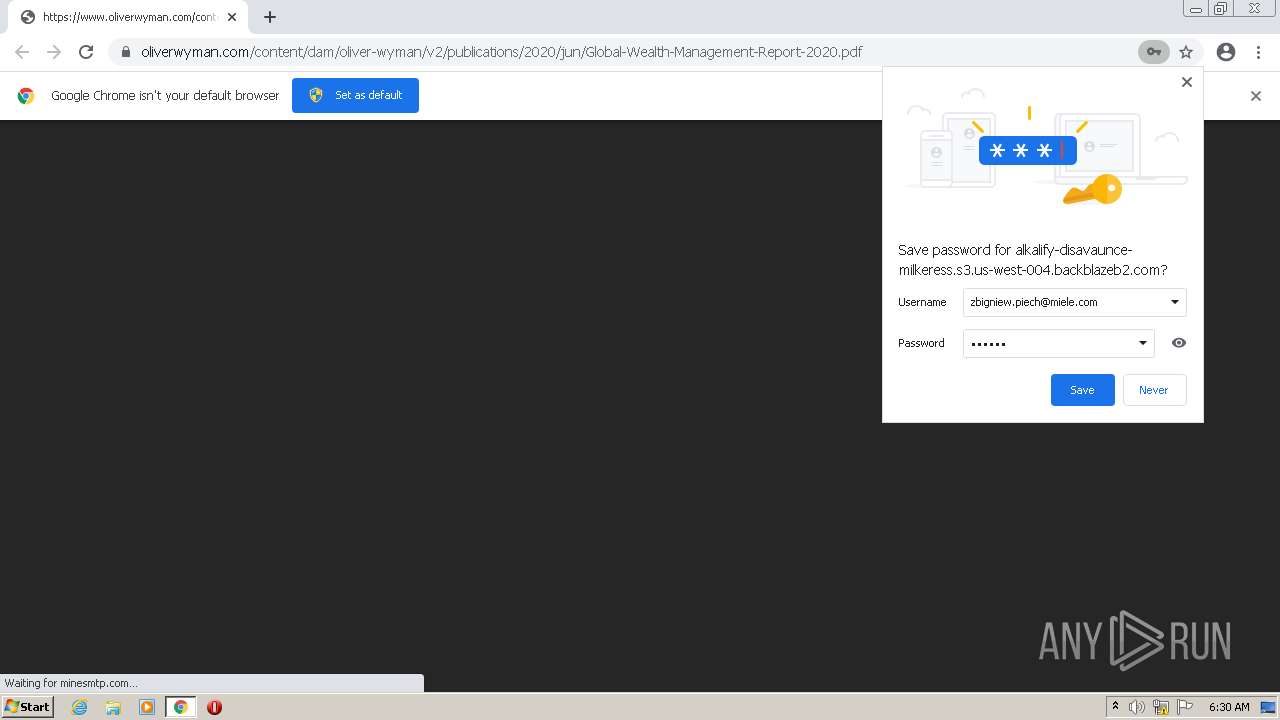Click the Chrome logo in notification bar
This screenshot has width=1280, height=720.
pyautogui.click(x=26, y=96)
